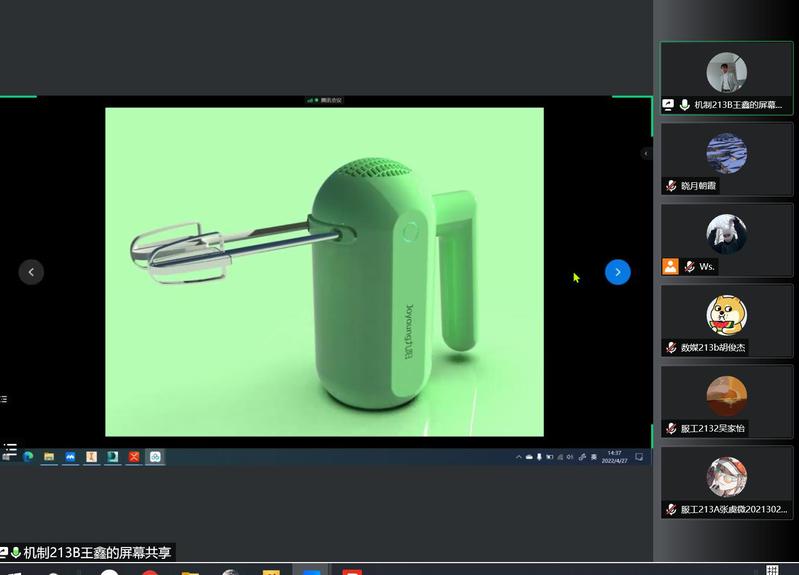Expand hidden tray icons chevron in shared taskbar
This screenshot has width=799, height=575.
click(x=519, y=457)
